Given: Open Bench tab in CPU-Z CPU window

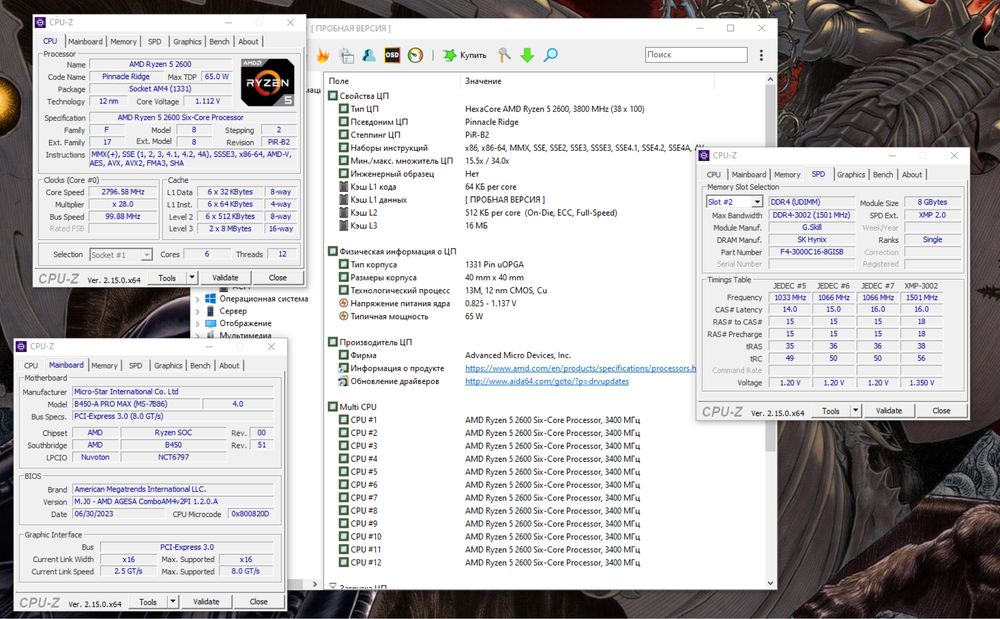Looking at the screenshot, I should pos(219,41).
